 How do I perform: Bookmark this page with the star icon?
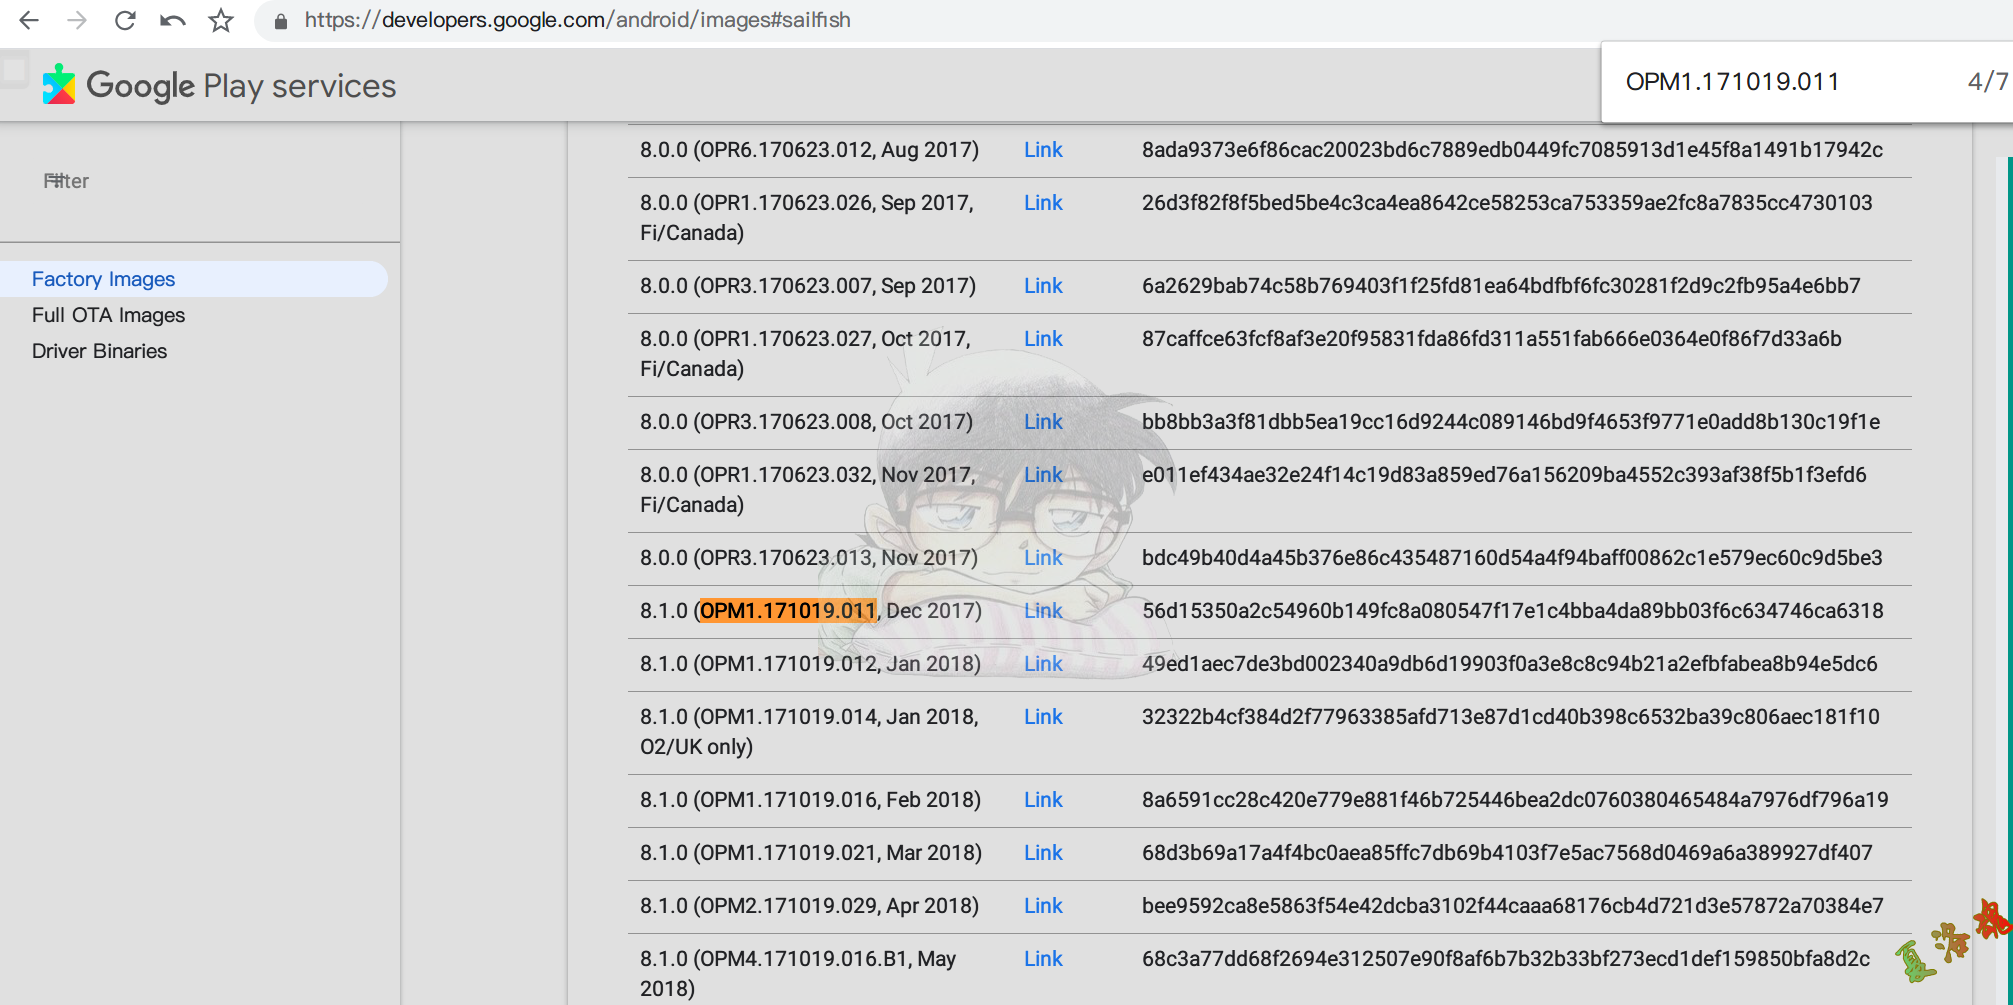tap(221, 20)
